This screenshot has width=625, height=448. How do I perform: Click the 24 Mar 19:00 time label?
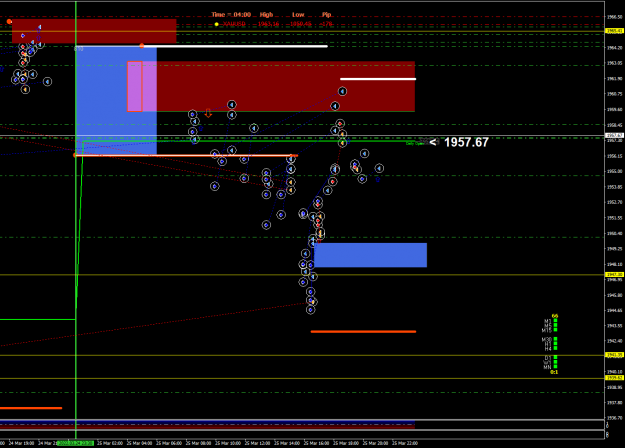pos(21,443)
